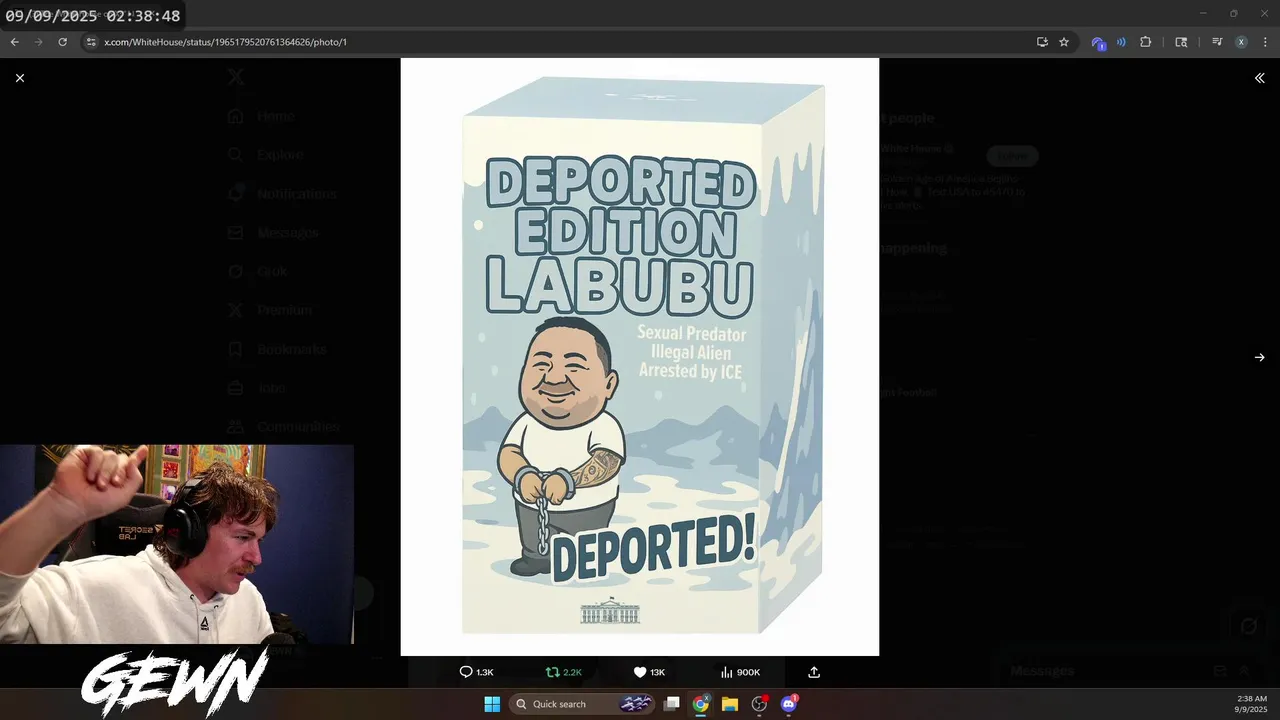Open the Chrome profile avatar
The image size is (1280, 720).
point(1241,42)
